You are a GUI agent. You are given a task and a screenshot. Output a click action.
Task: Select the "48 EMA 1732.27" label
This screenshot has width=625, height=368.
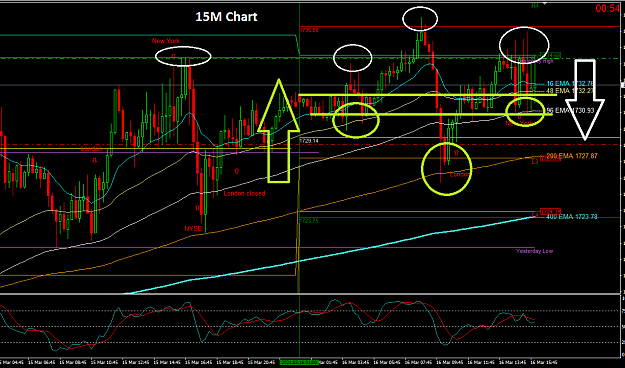coord(570,91)
